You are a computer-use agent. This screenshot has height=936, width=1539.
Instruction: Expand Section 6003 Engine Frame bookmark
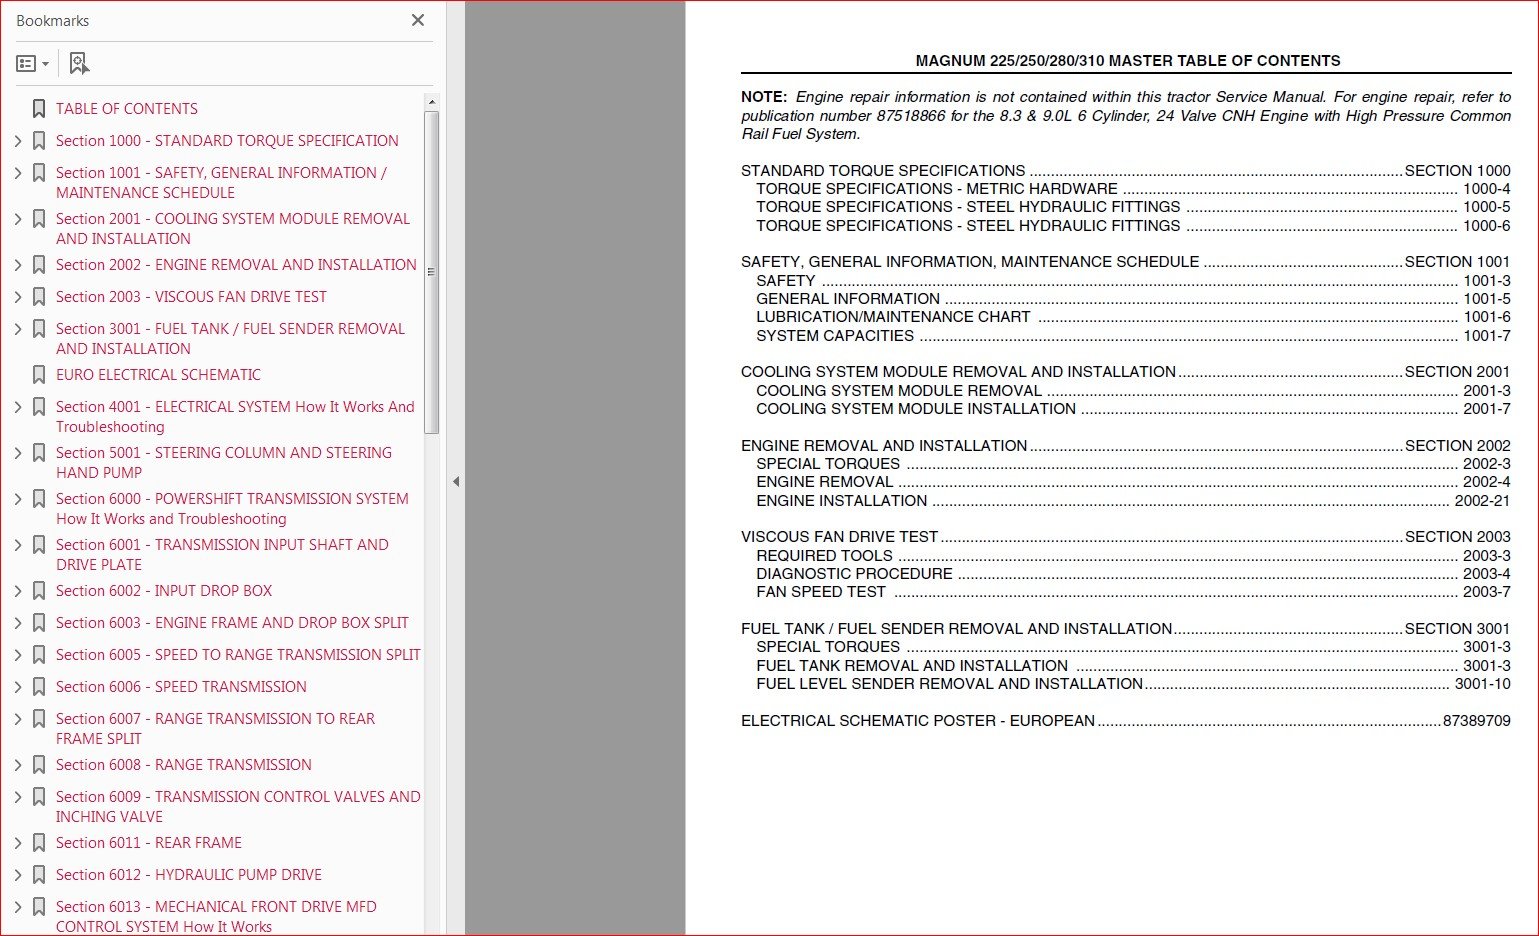18,623
